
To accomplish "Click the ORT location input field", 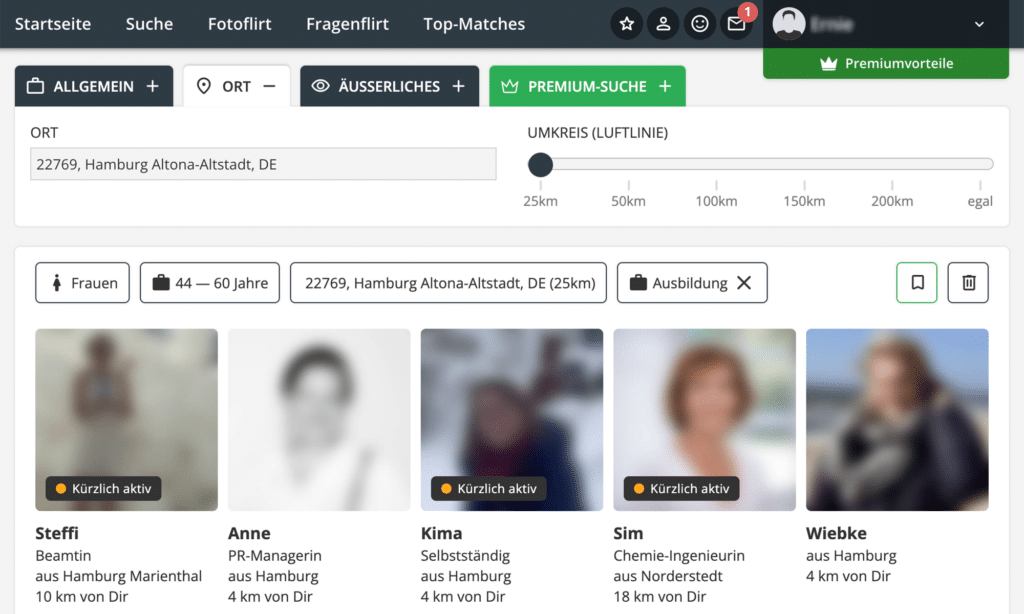I will (262, 163).
